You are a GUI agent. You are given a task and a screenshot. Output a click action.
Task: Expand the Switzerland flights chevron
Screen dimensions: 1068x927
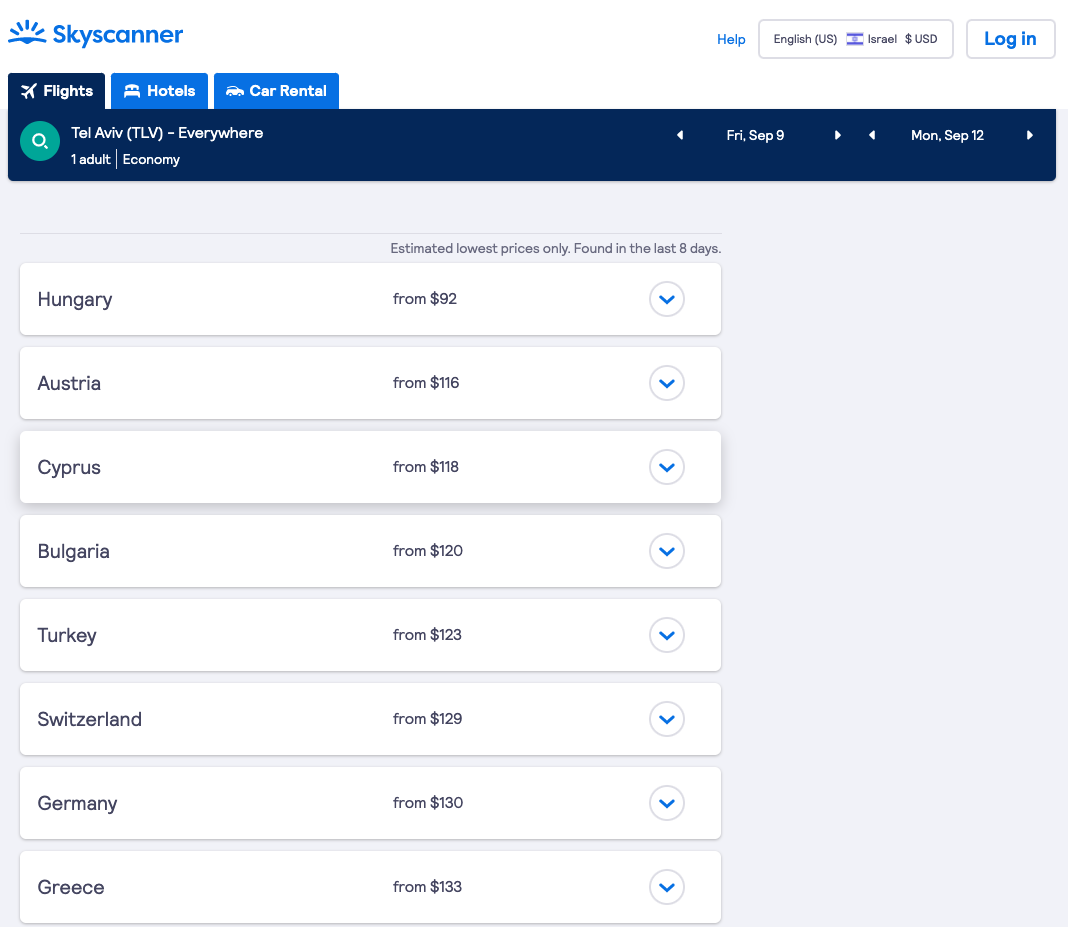coord(667,719)
